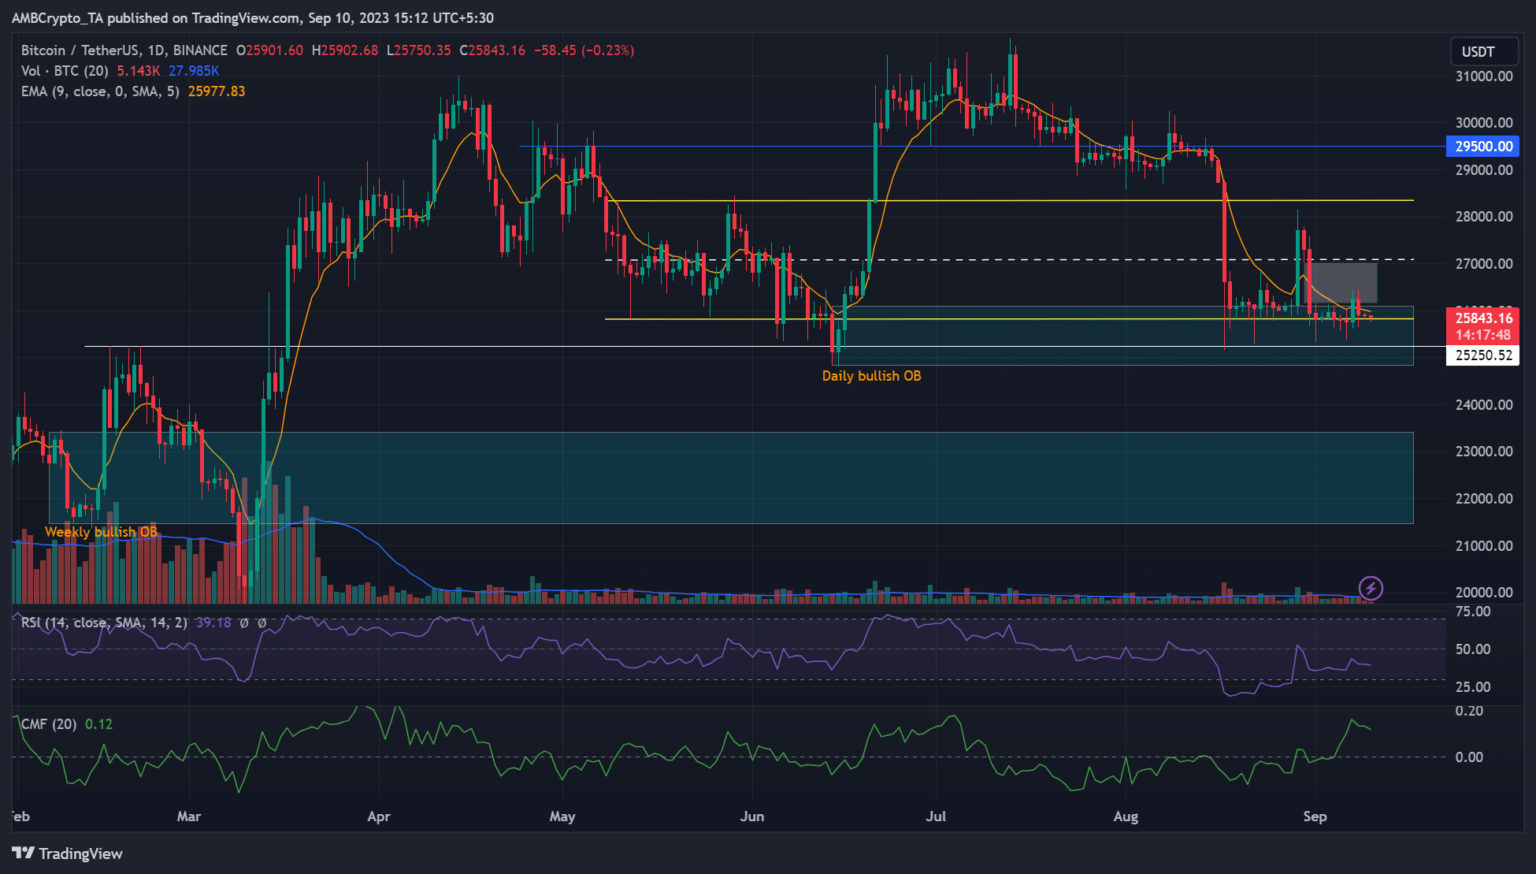Screen dimensions: 1536x874
Task: Select the 'Weekly bullish OB' text label
Action: click(x=101, y=532)
